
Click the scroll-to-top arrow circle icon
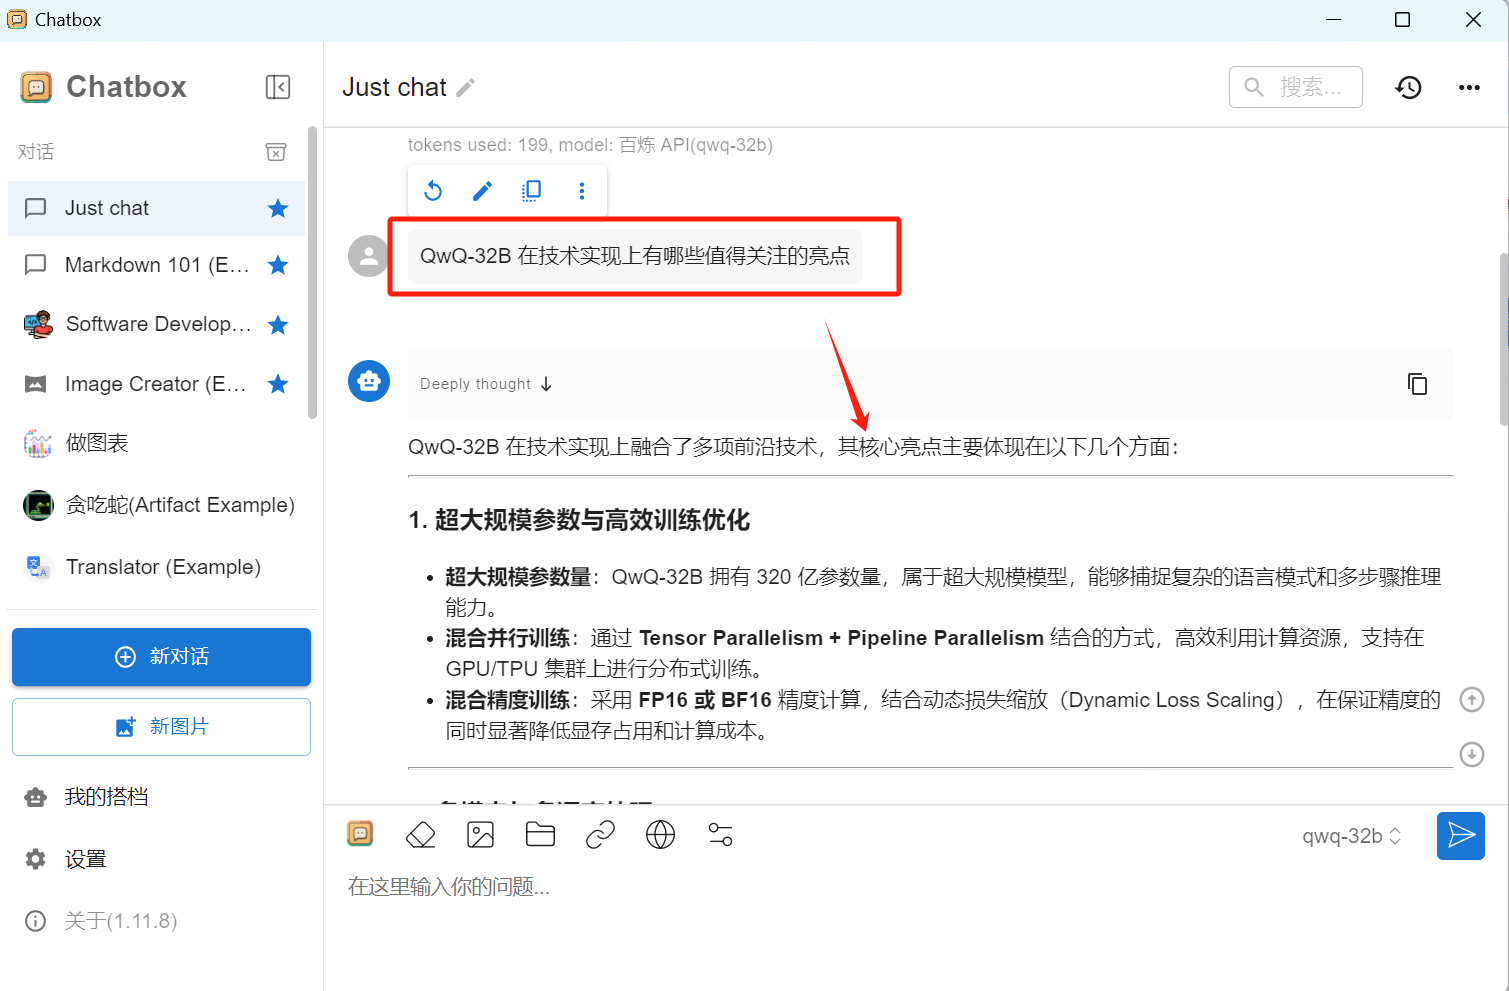pos(1472,699)
